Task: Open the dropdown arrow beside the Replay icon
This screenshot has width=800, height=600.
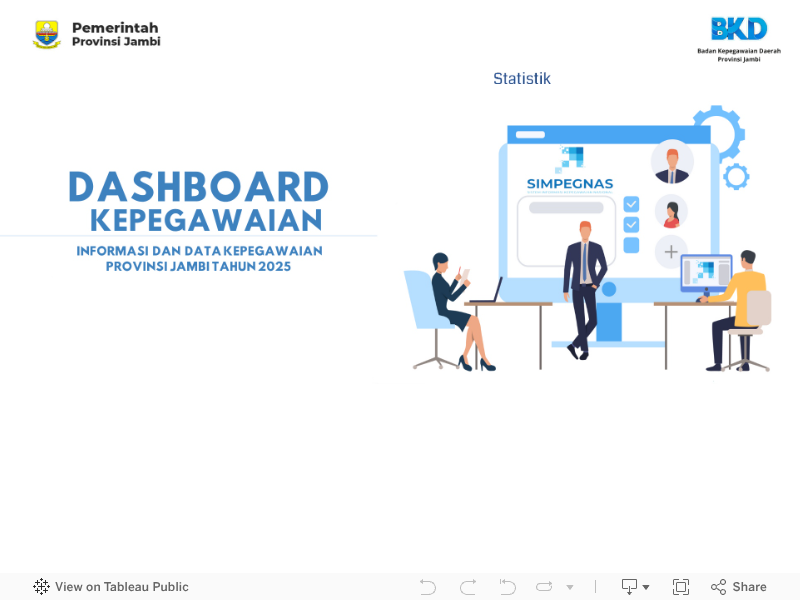Action: (x=570, y=587)
